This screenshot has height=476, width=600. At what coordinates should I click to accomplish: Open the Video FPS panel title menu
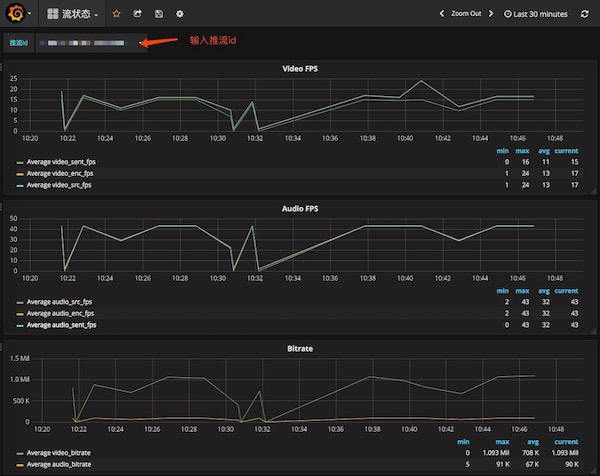pos(300,68)
